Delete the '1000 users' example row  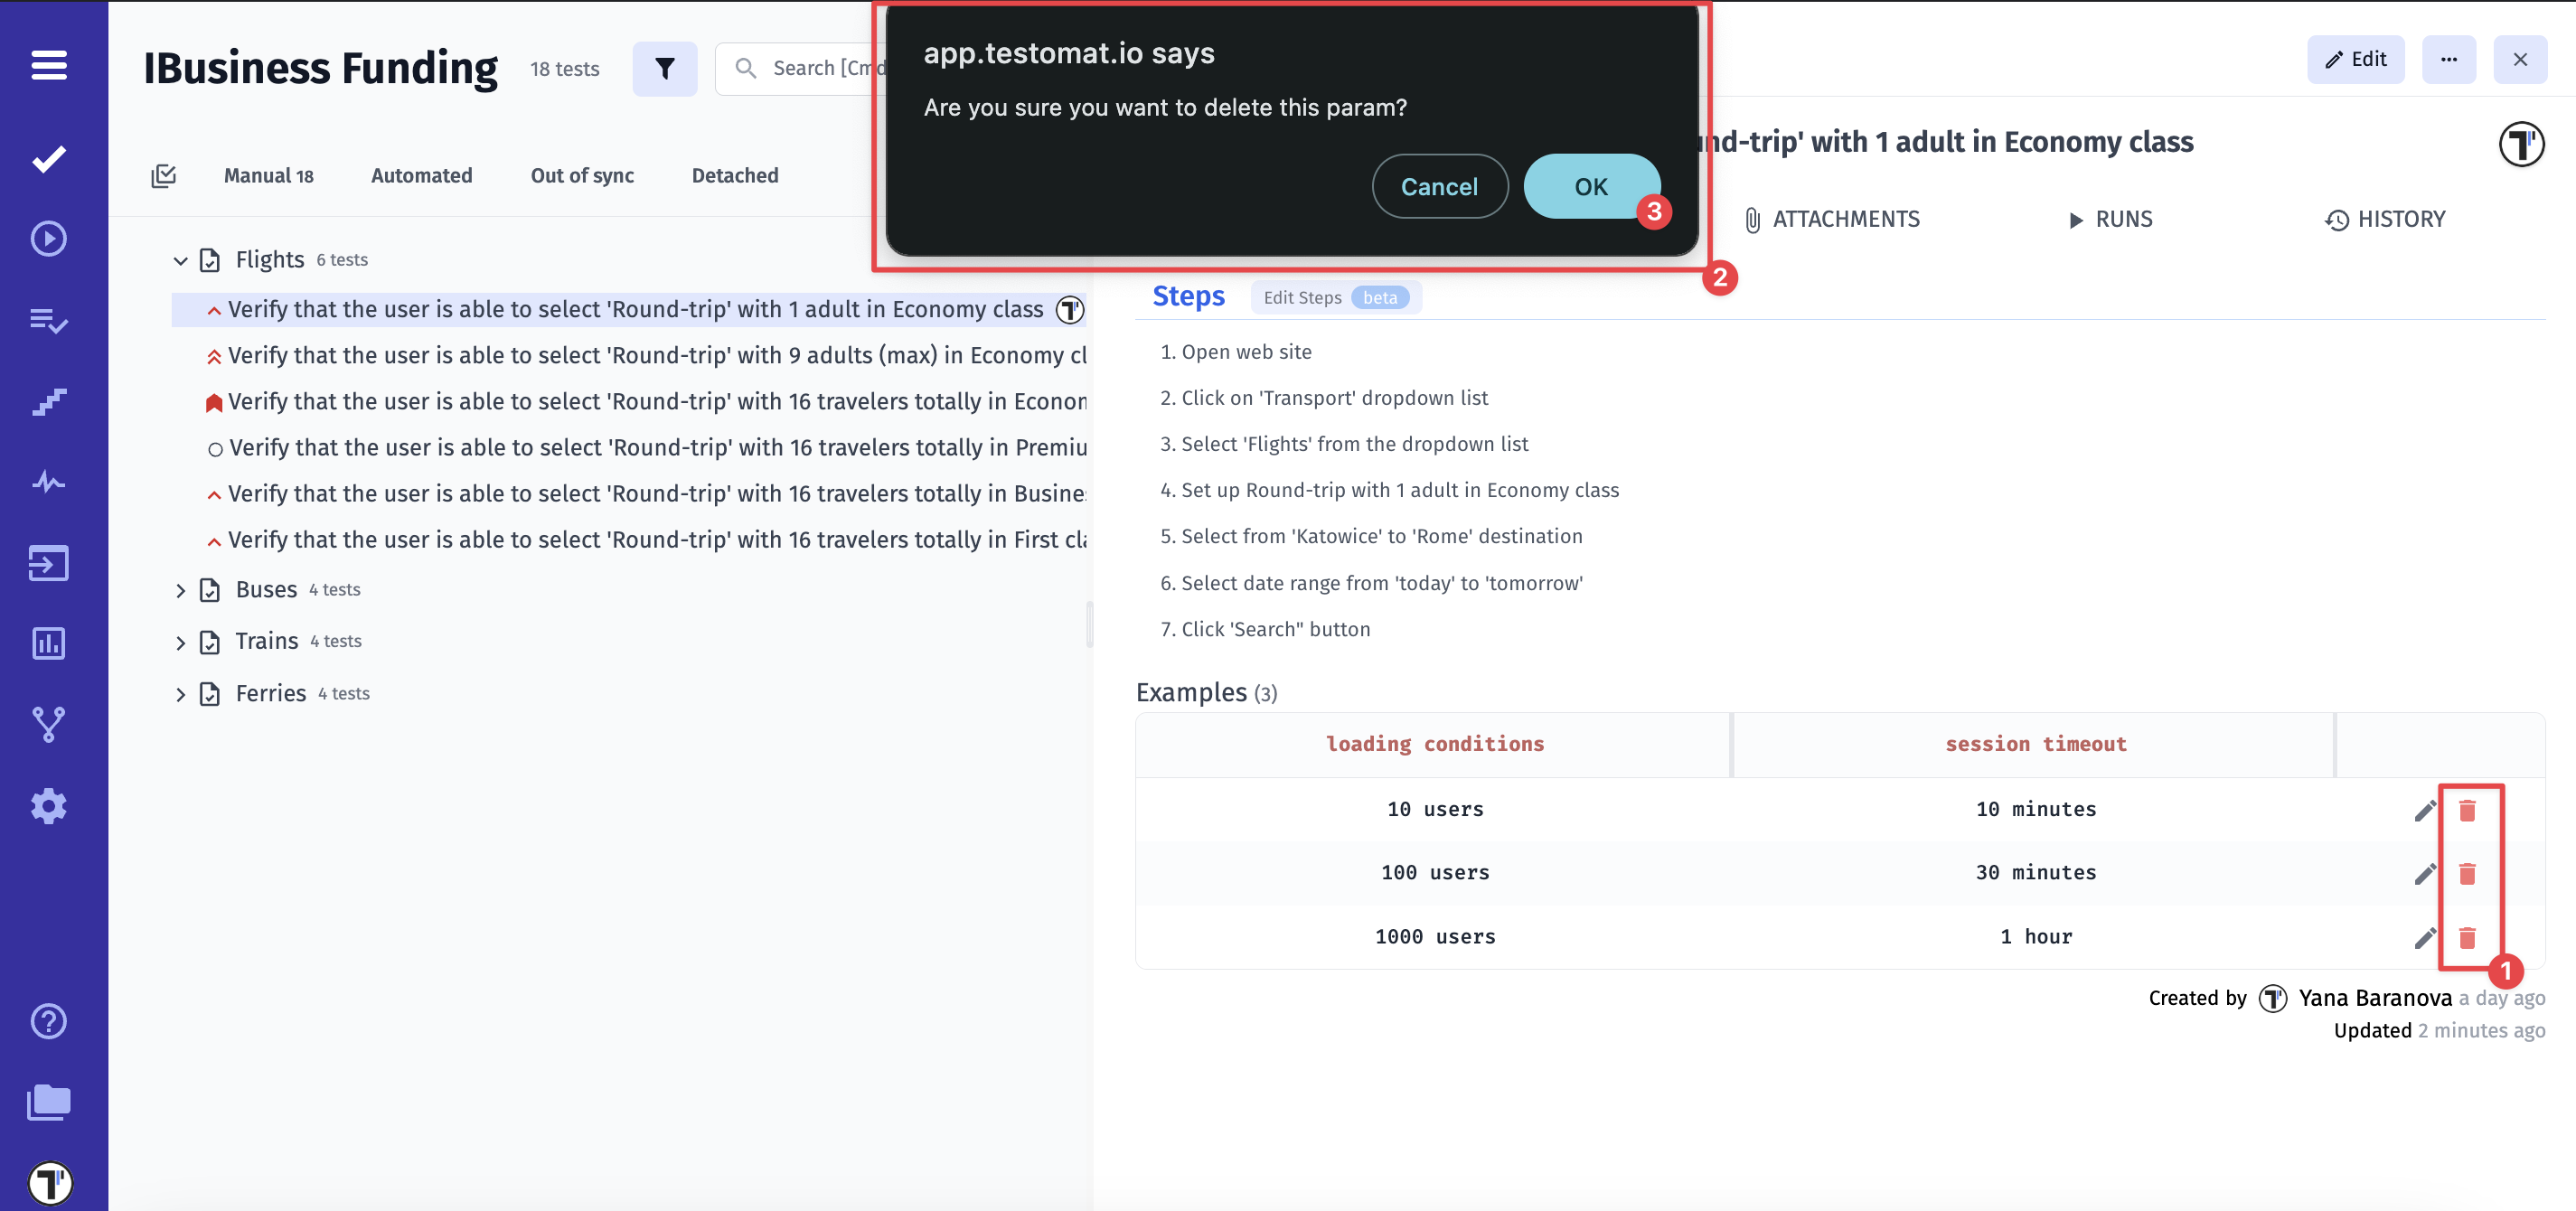(x=2466, y=938)
